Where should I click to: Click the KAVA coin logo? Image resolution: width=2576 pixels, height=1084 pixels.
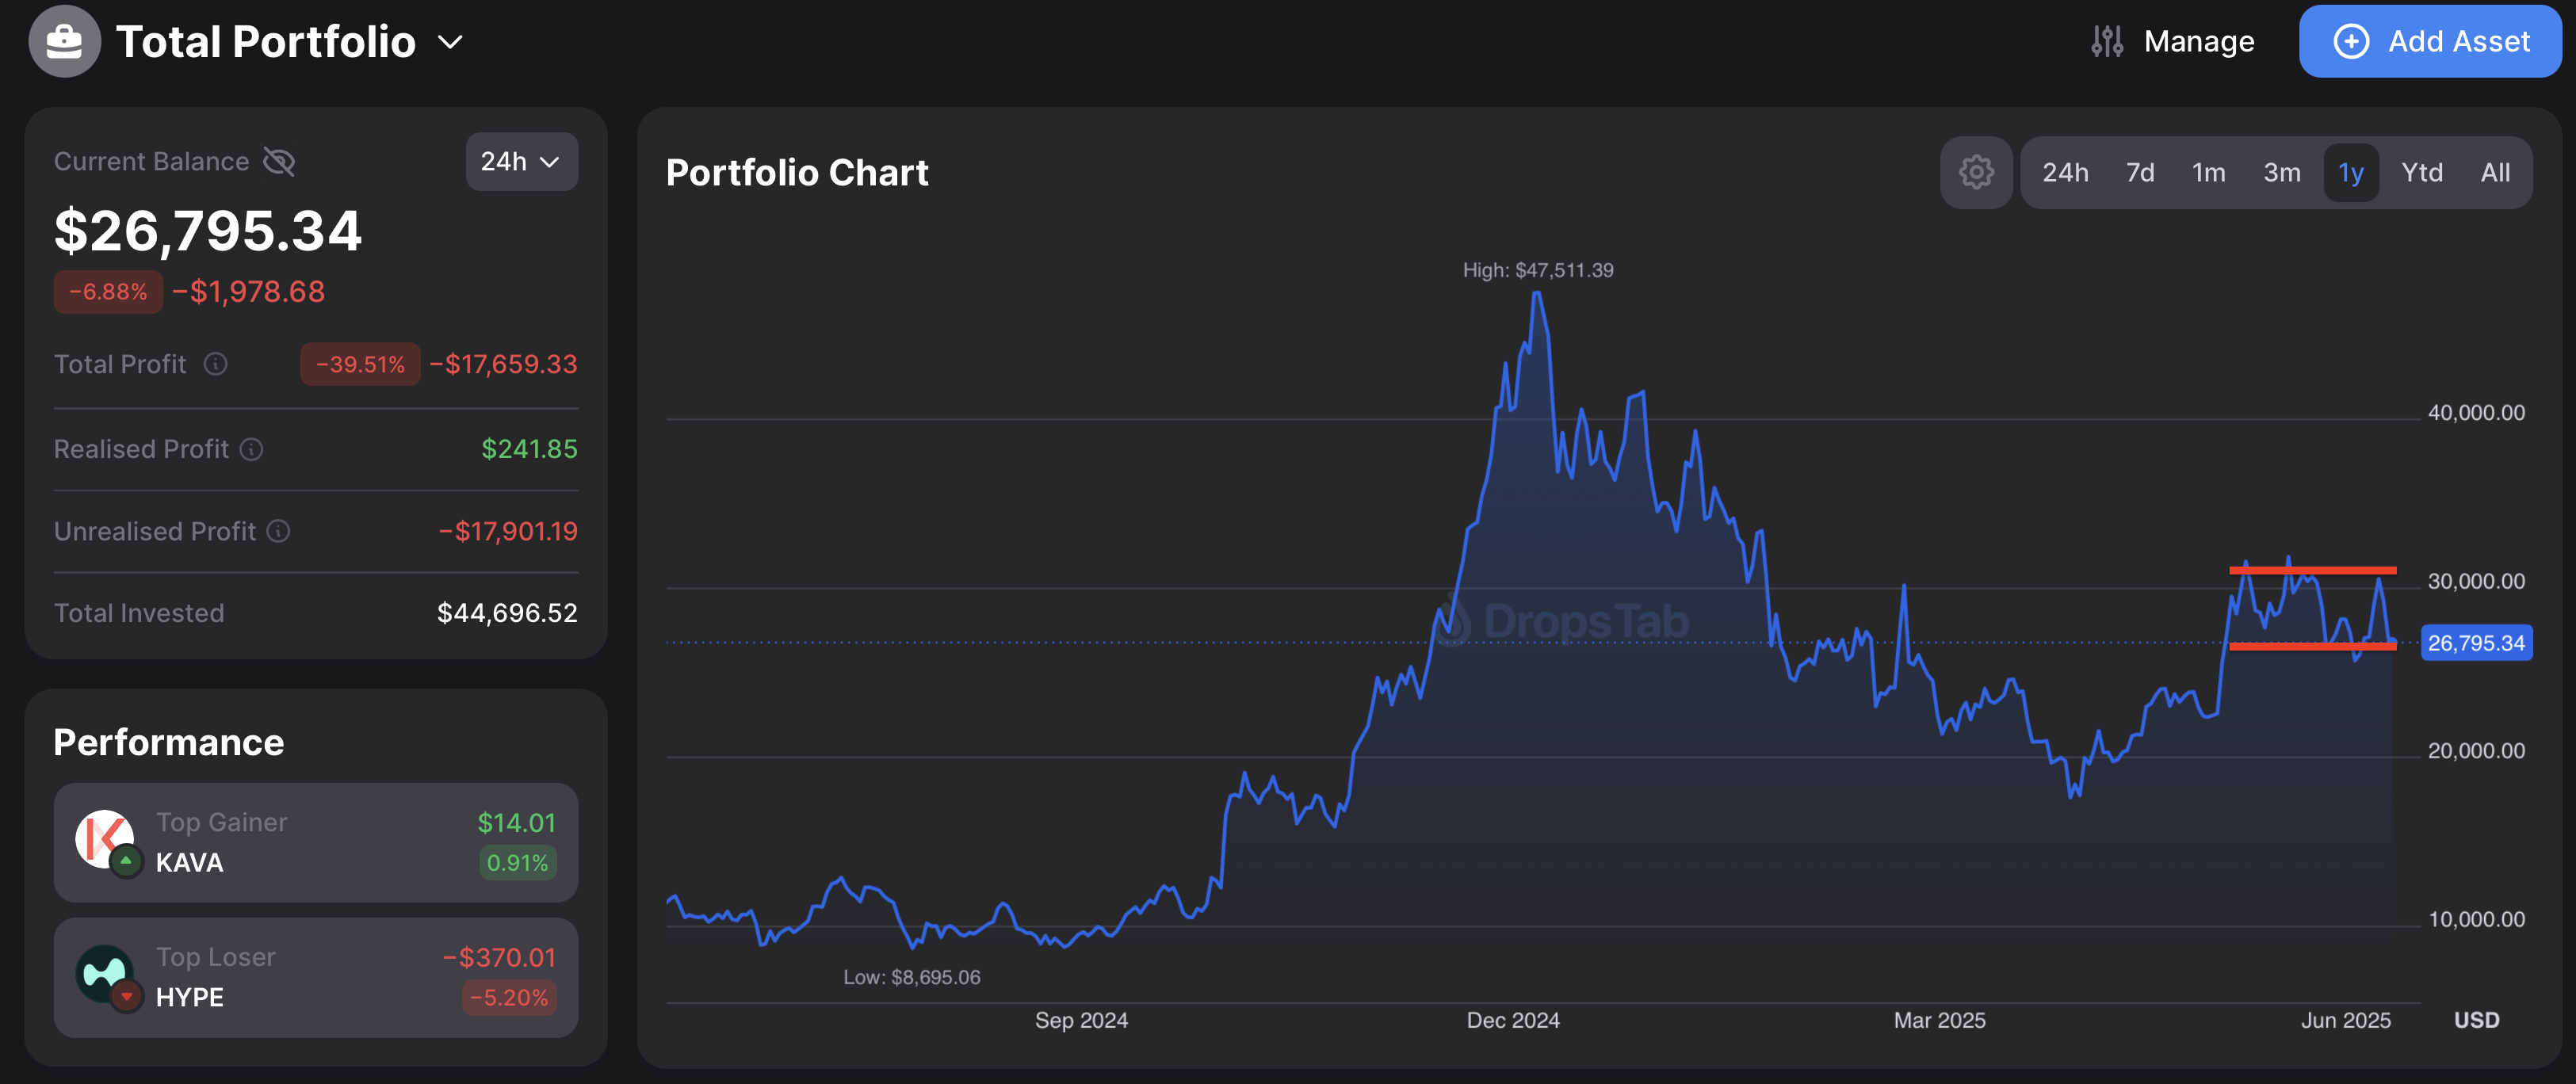105,840
